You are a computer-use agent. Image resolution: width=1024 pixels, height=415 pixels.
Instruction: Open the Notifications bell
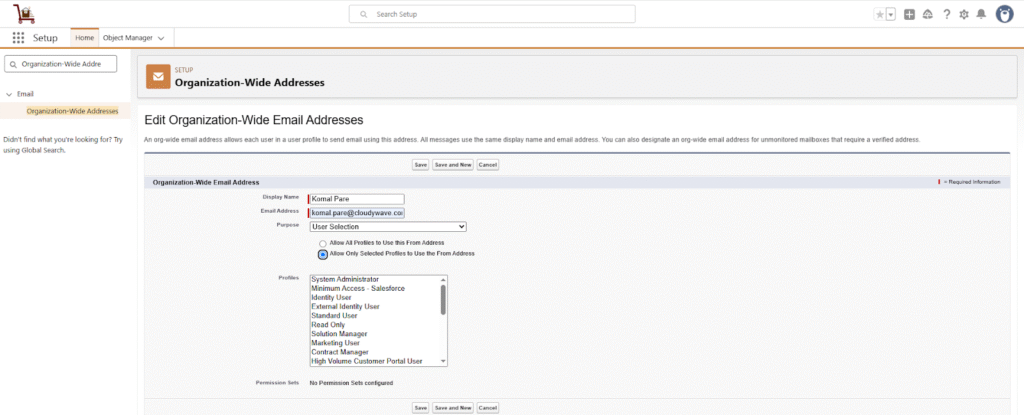(x=981, y=14)
